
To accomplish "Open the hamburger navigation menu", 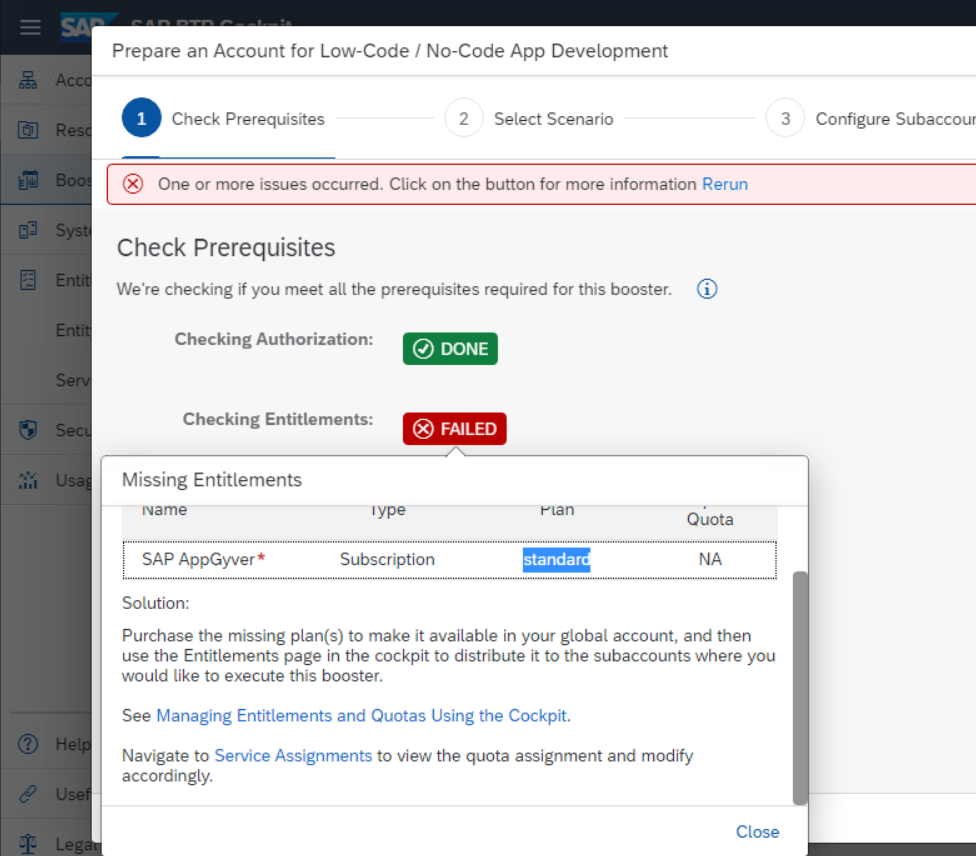I will pyautogui.click(x=30, y=27).
